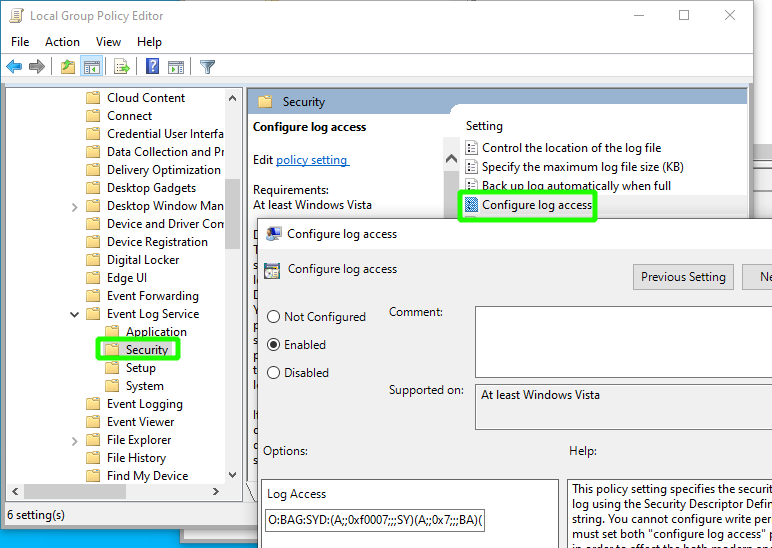Image resolution: width=772 pixels, height=548 pixels.
Task: Click the policy setting link
Action: point(313,160)
